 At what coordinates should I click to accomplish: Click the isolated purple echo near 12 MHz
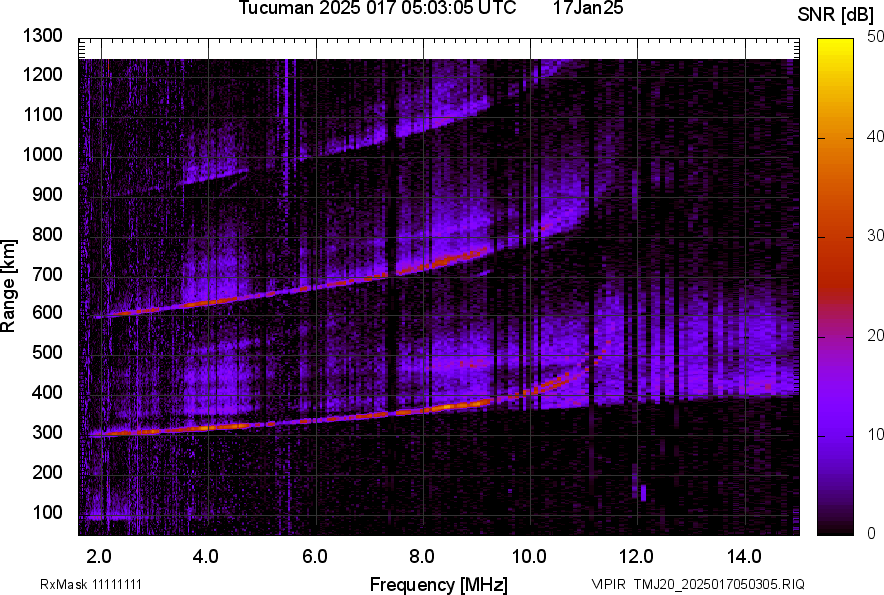[643, 492]
